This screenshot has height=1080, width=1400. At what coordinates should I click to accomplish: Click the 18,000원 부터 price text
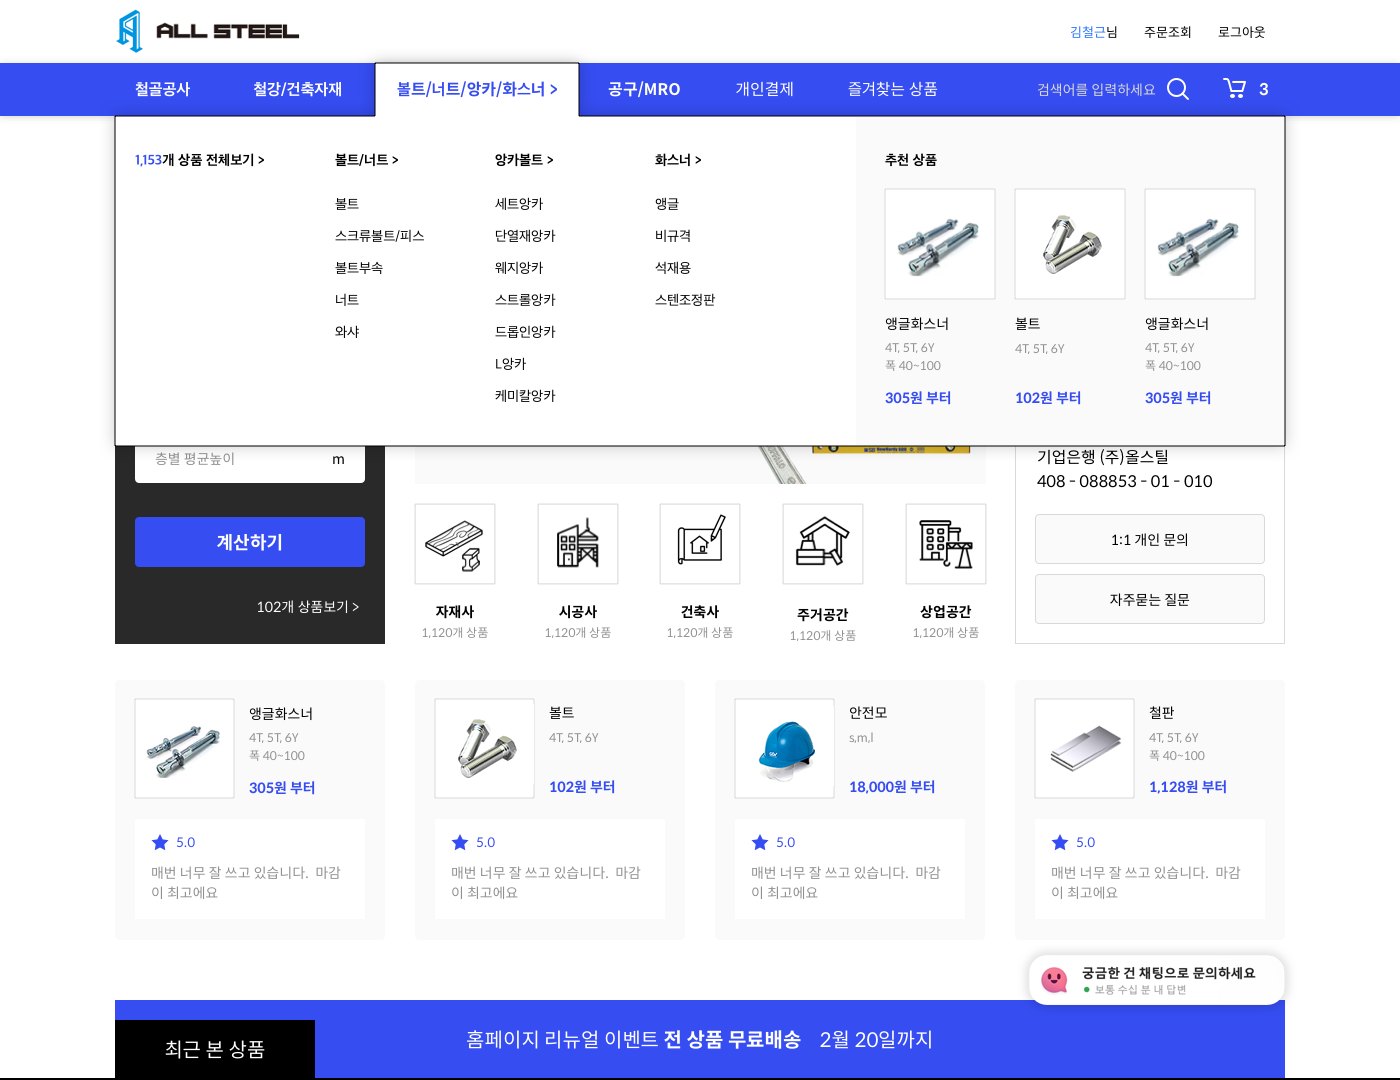(x=892, y=787)
